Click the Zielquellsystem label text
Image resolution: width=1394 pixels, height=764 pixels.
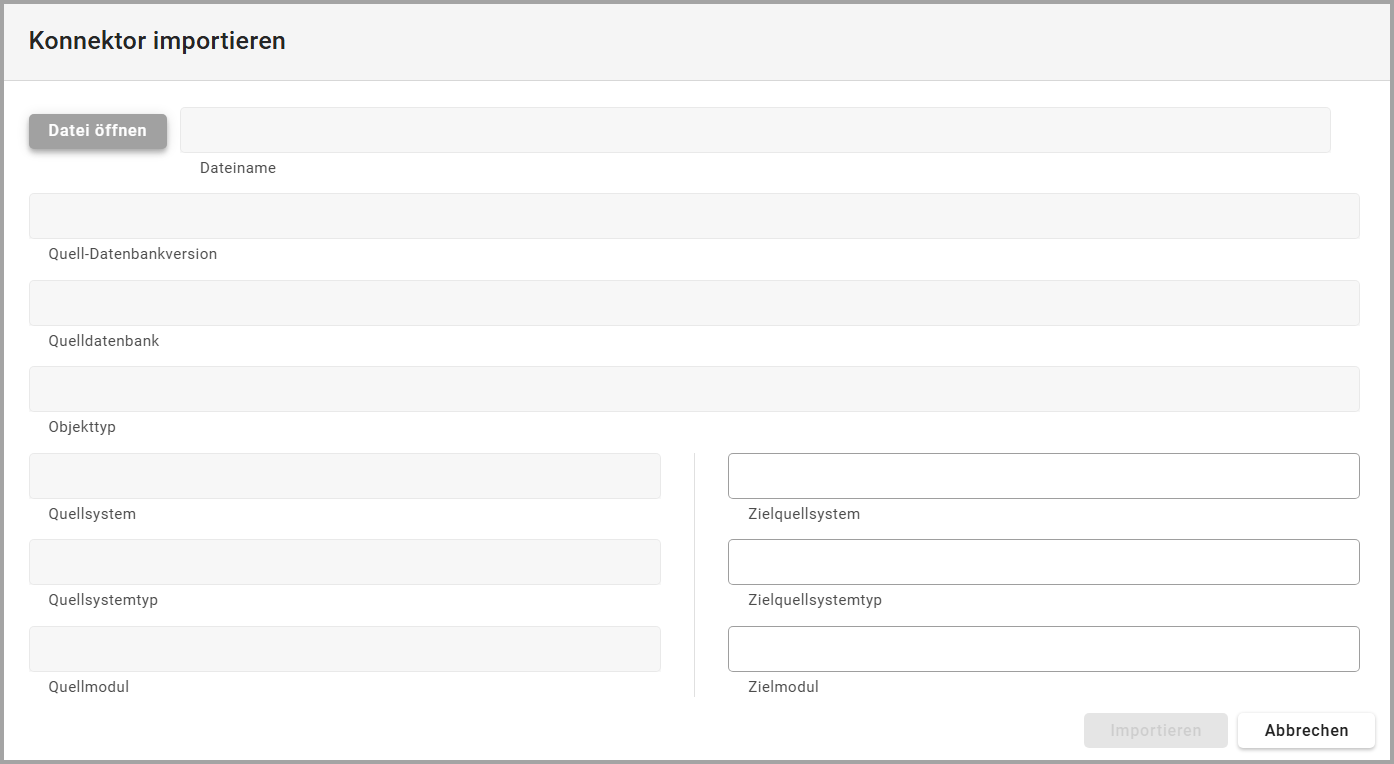coord(803,514)
